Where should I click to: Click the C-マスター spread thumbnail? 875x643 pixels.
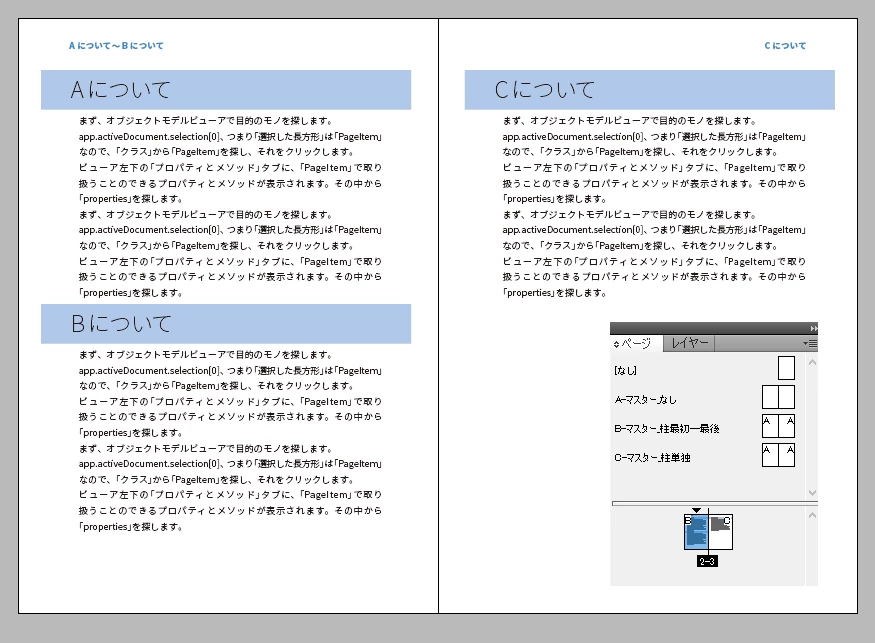[x=778, y=455]
